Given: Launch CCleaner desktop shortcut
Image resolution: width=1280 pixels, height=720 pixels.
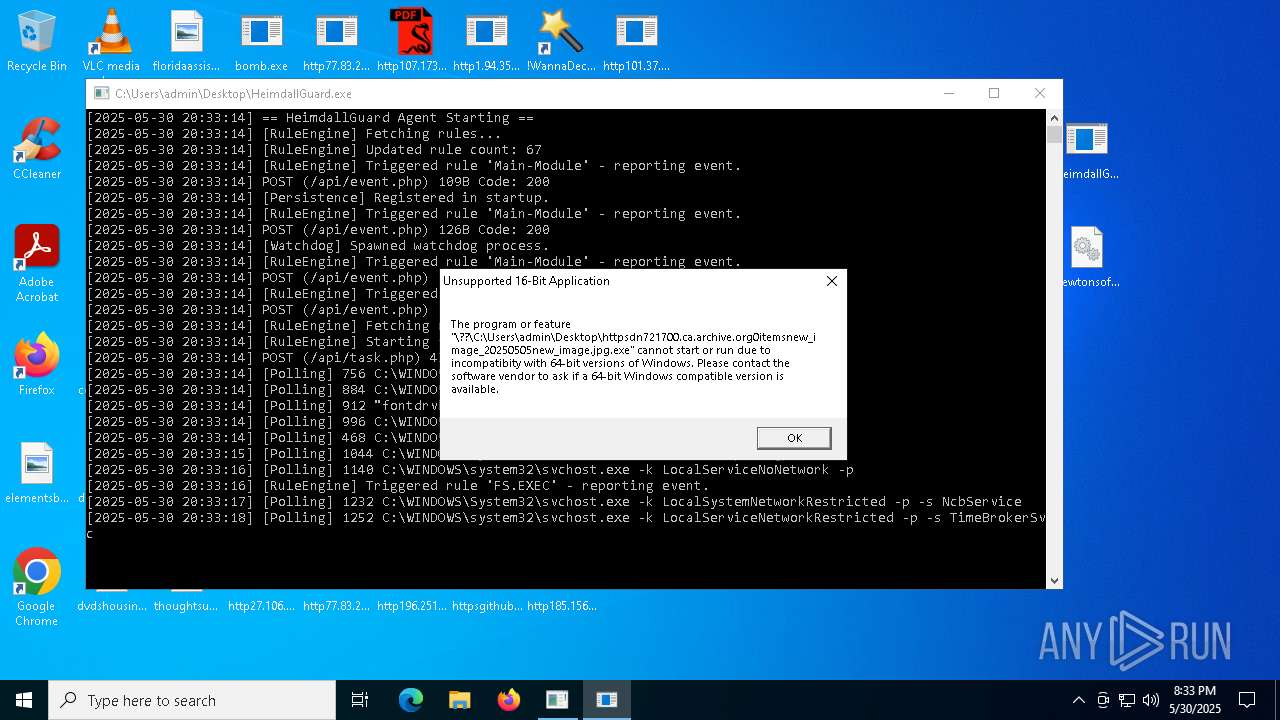Looking at the screenshot, I should coord(37,148).
